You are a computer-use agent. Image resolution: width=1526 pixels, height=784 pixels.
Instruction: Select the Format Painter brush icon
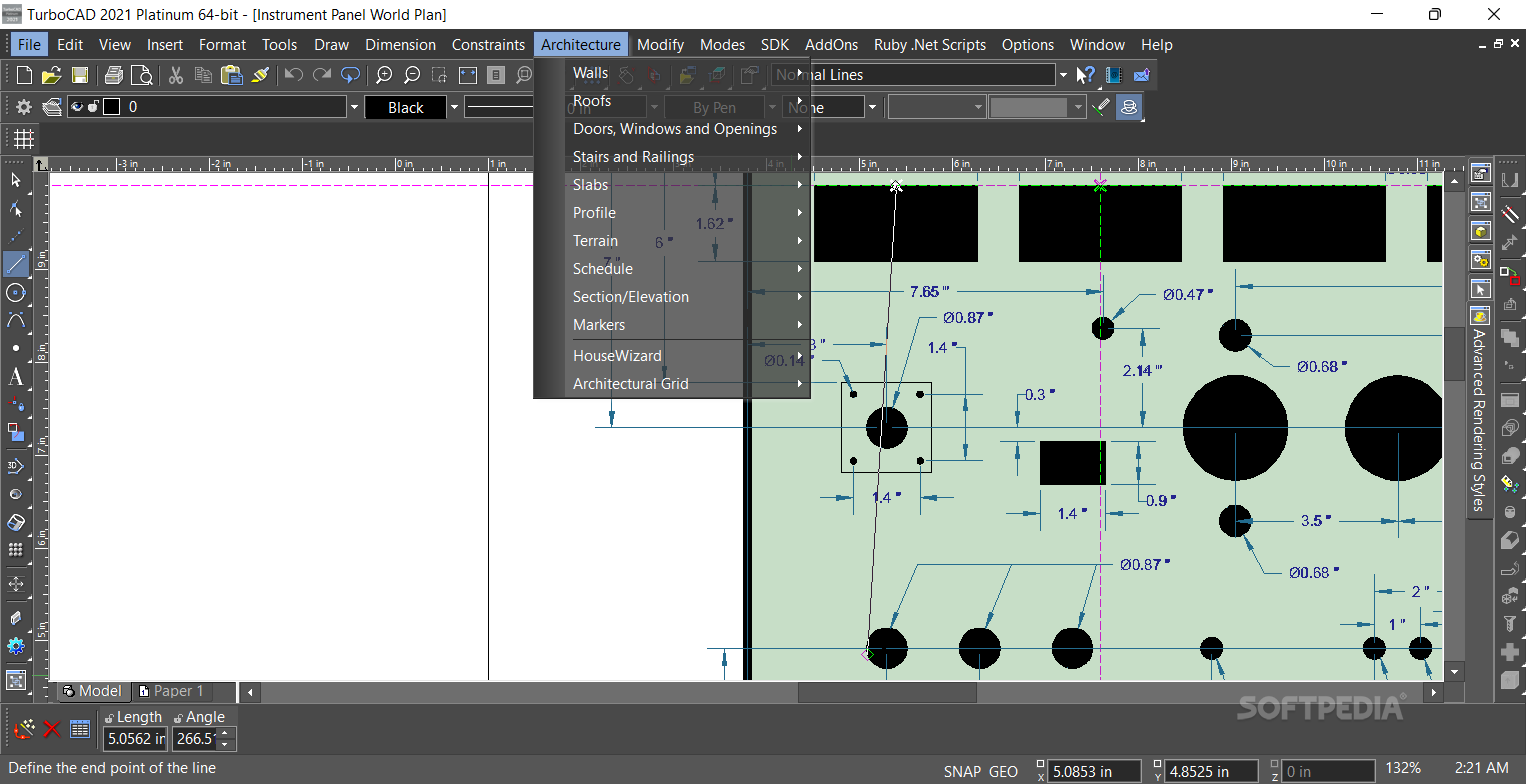click(260, 75)
